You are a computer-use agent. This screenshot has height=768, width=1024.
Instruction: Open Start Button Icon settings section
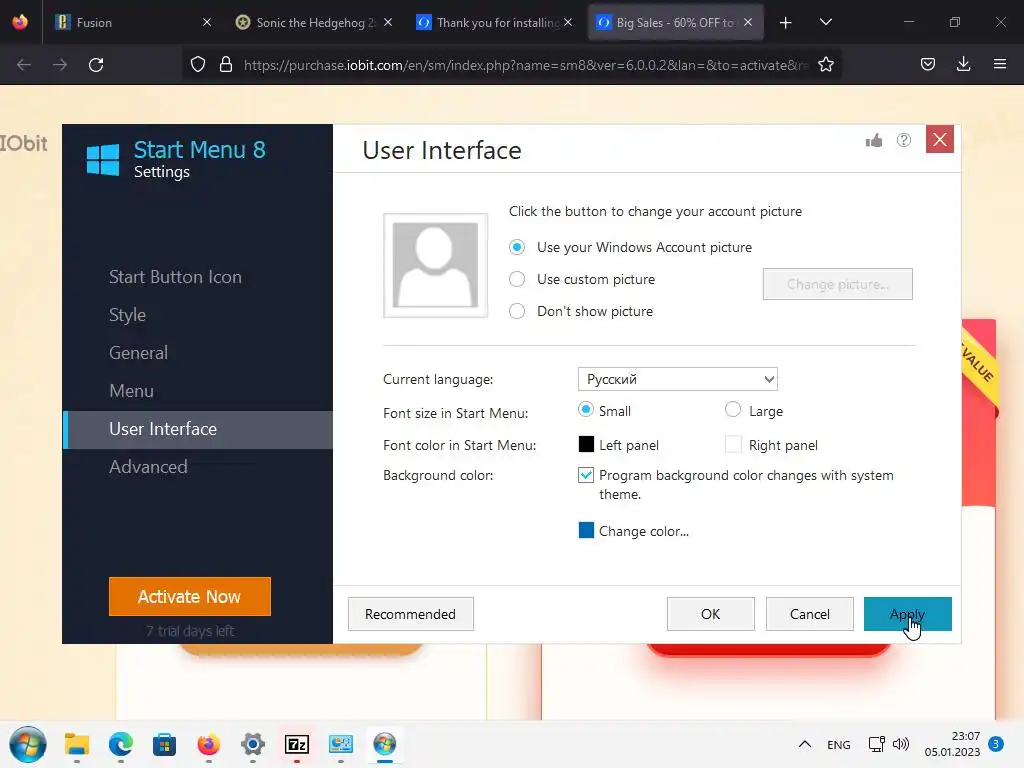coord(175,277)
